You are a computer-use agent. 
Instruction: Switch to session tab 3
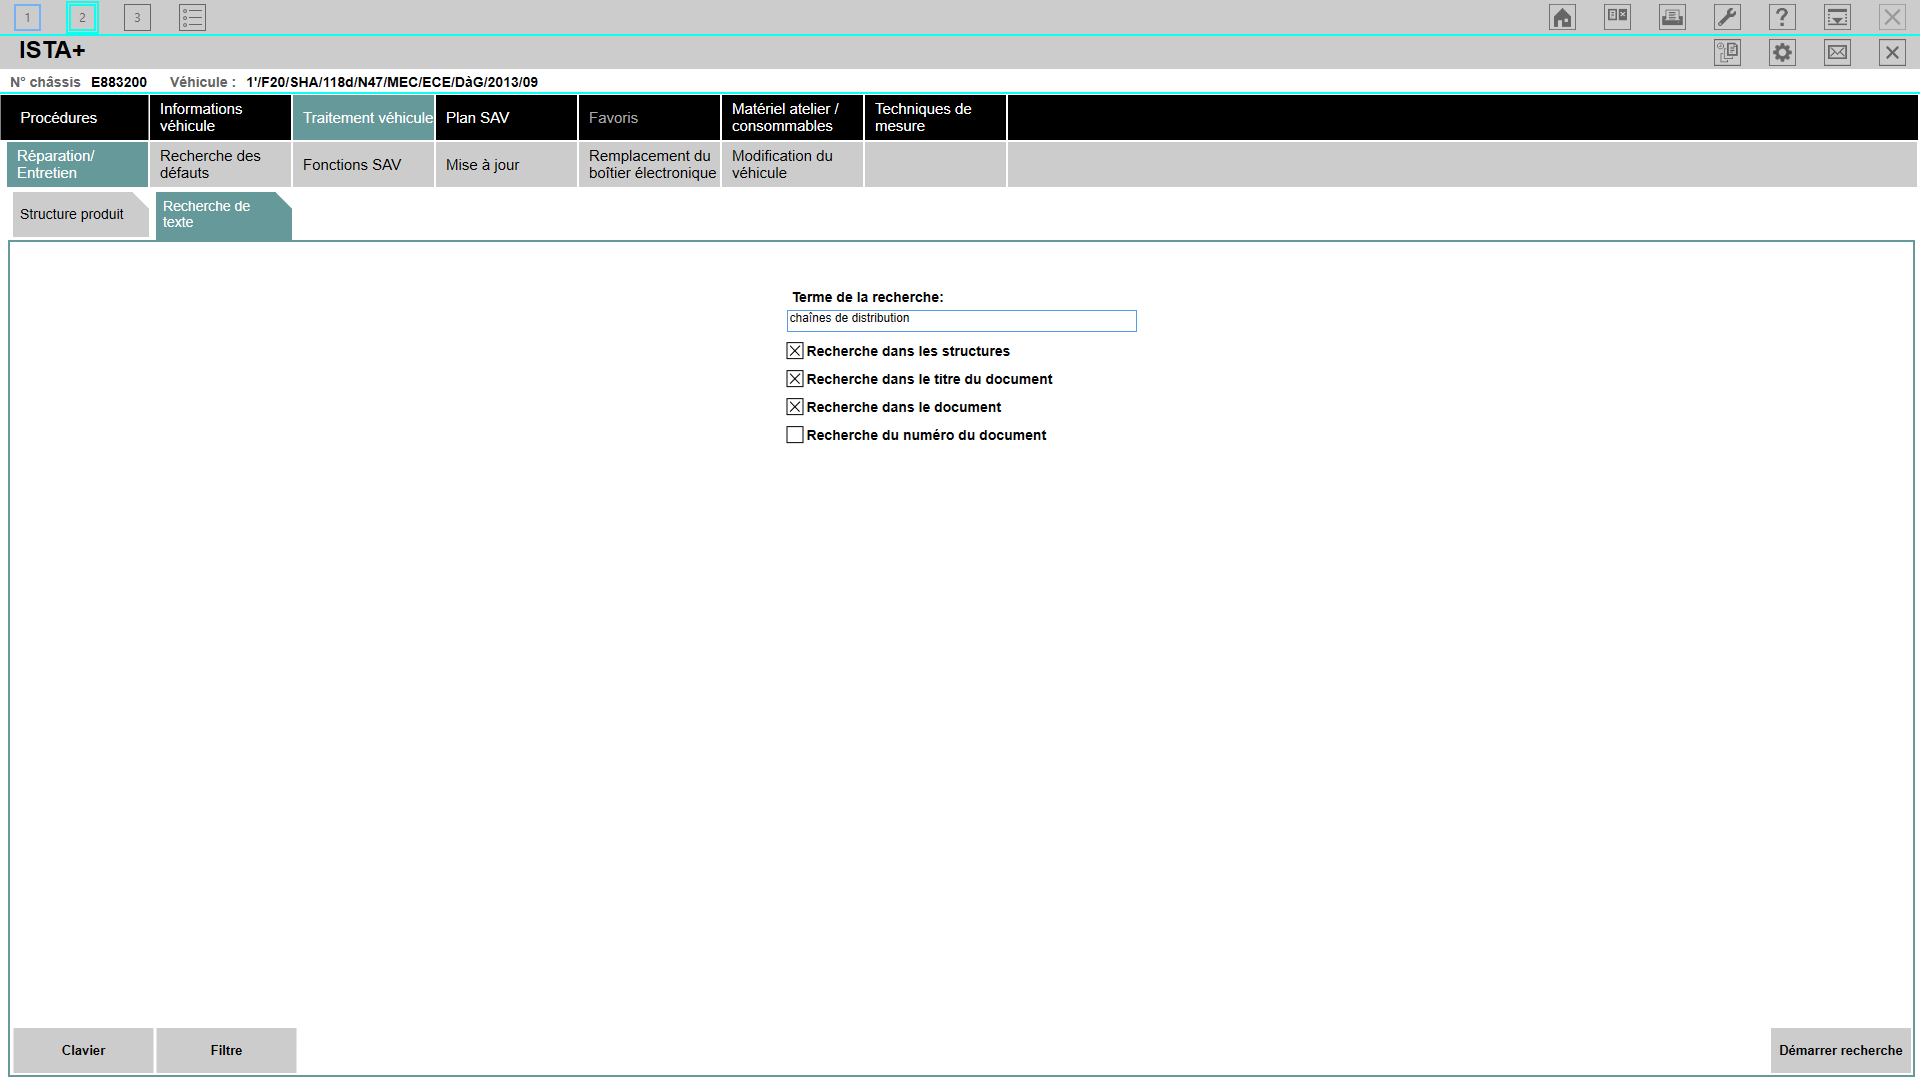tap(137, 17)
